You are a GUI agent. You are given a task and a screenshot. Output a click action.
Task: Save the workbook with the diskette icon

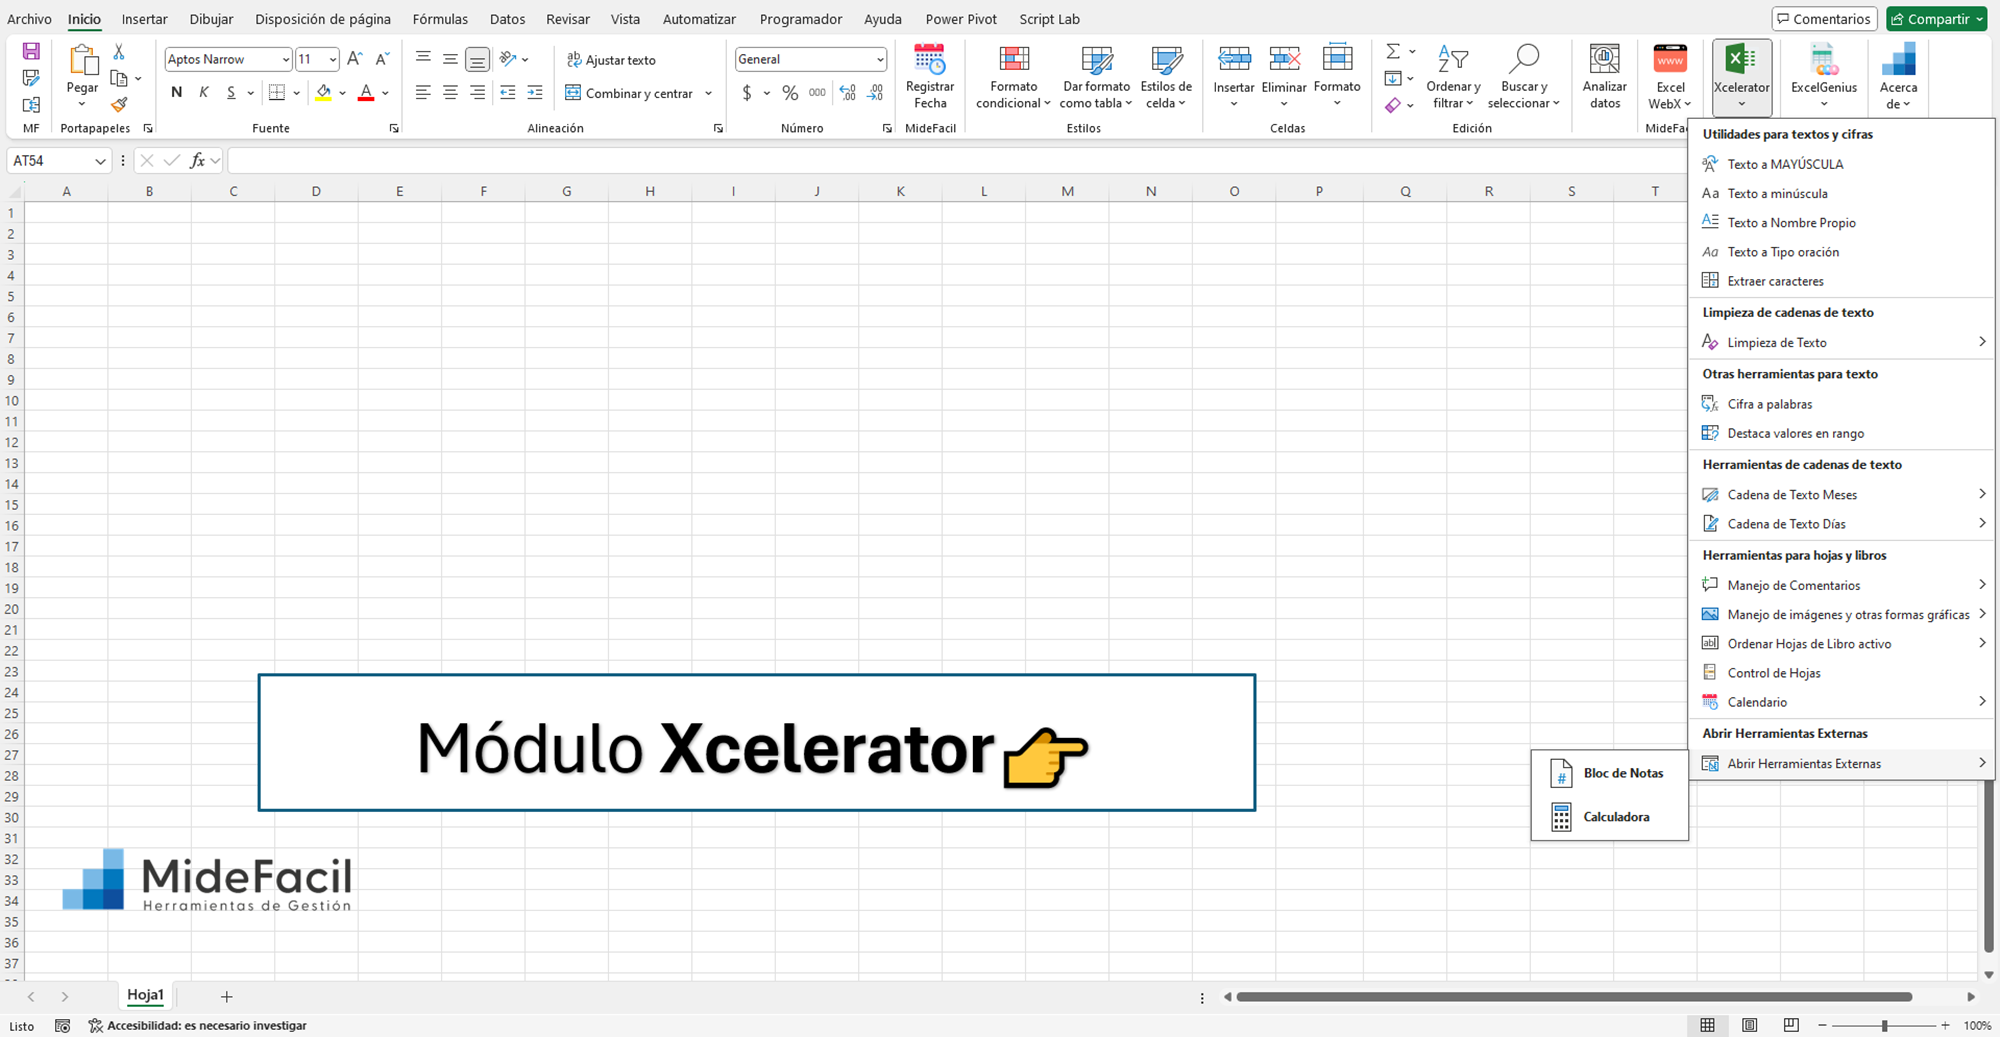tap(31, 51)
